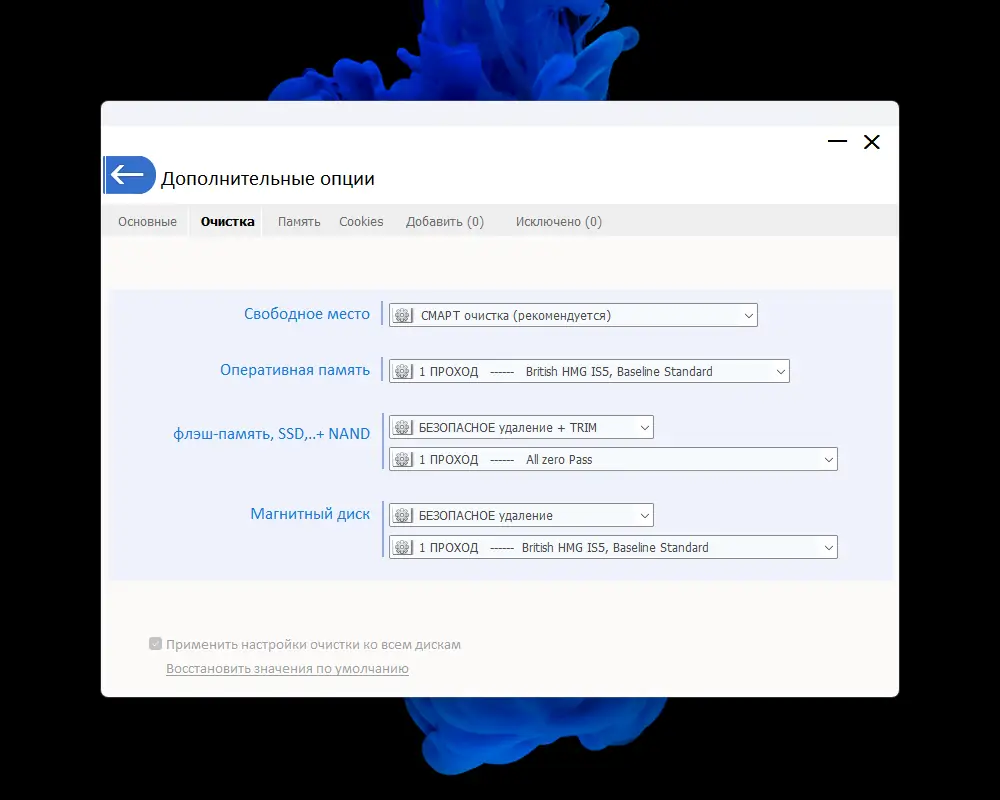Screen dimensions: 1000x800
Task: Click Восстановить значения по умолчанию link
Action: (287, 669)
